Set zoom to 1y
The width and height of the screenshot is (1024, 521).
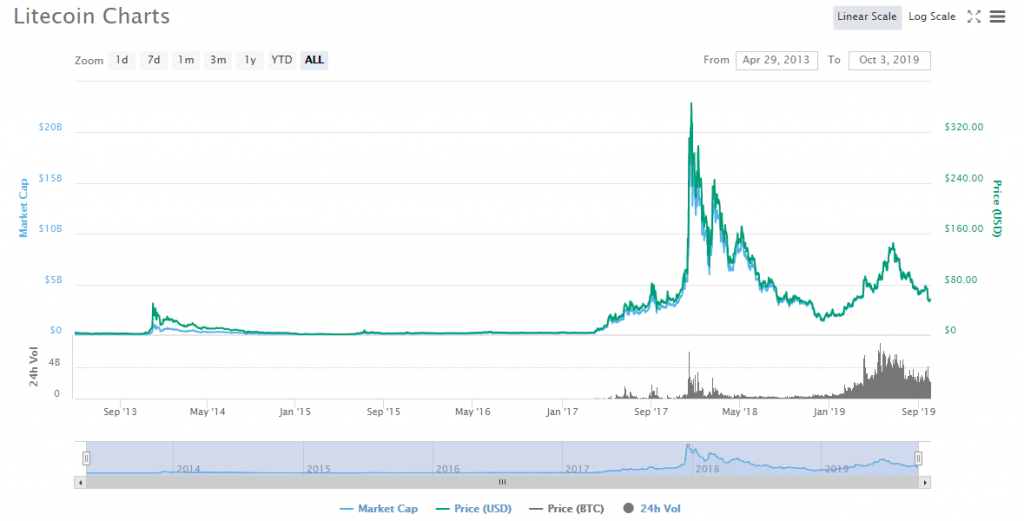(250, 60)
